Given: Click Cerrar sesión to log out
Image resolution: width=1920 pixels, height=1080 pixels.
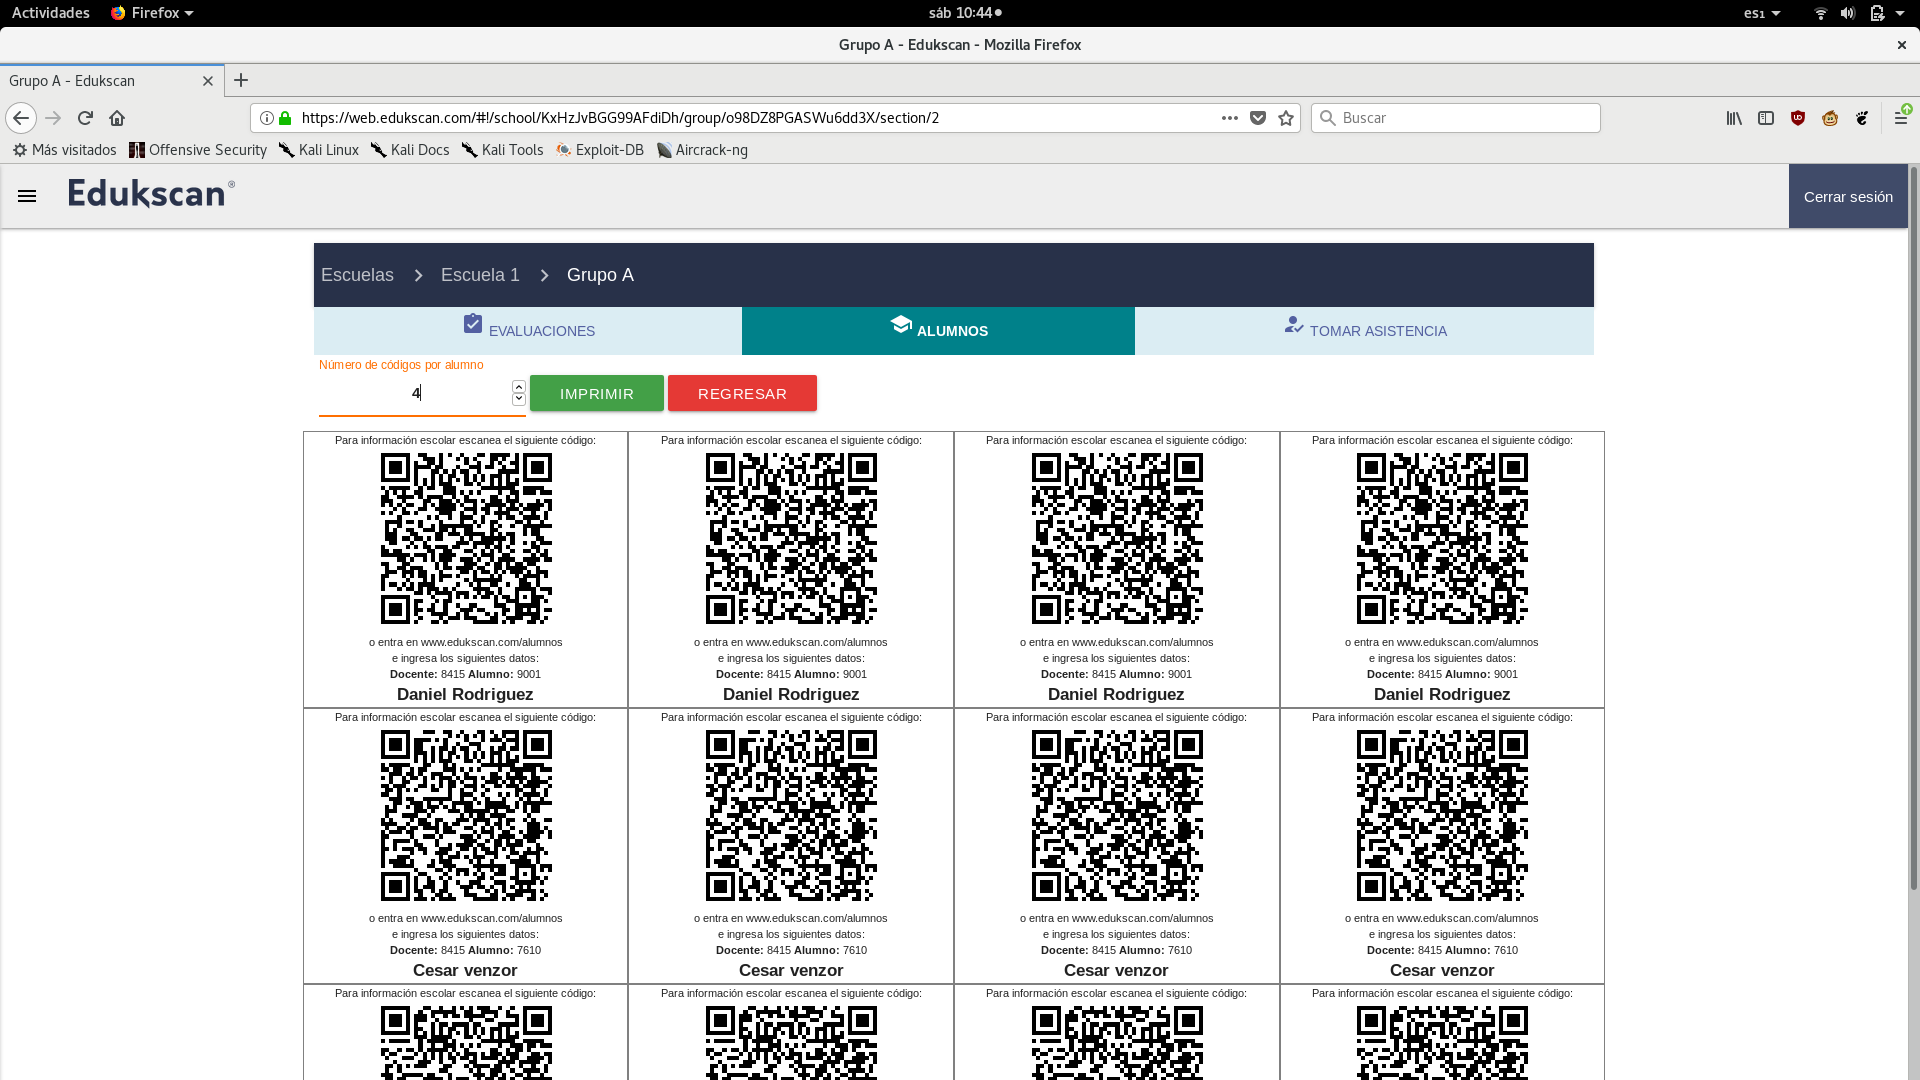Looking at the screenshot, I should tap(1848, 196).
